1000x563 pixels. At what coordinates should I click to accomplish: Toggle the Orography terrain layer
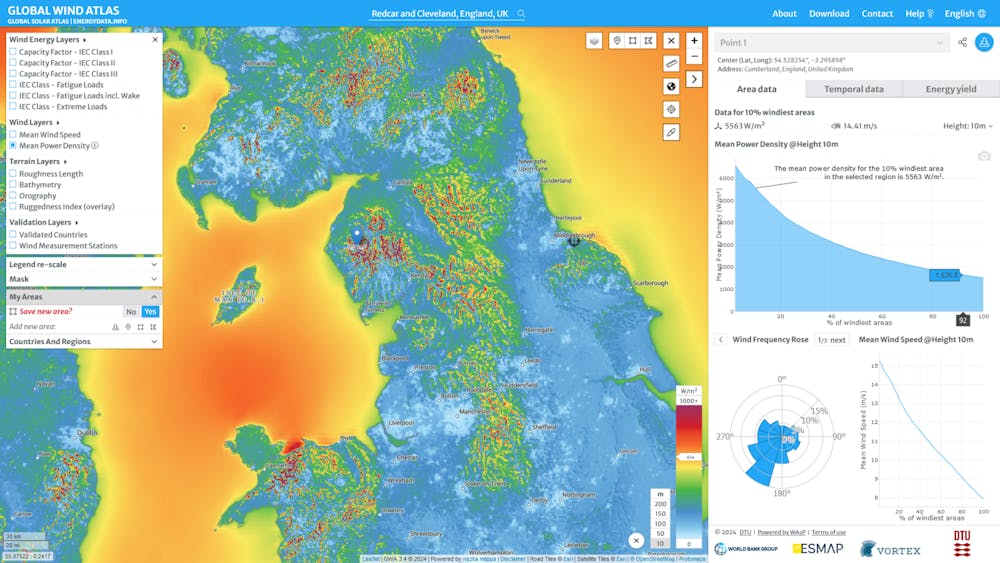click(x=13, y=196)
